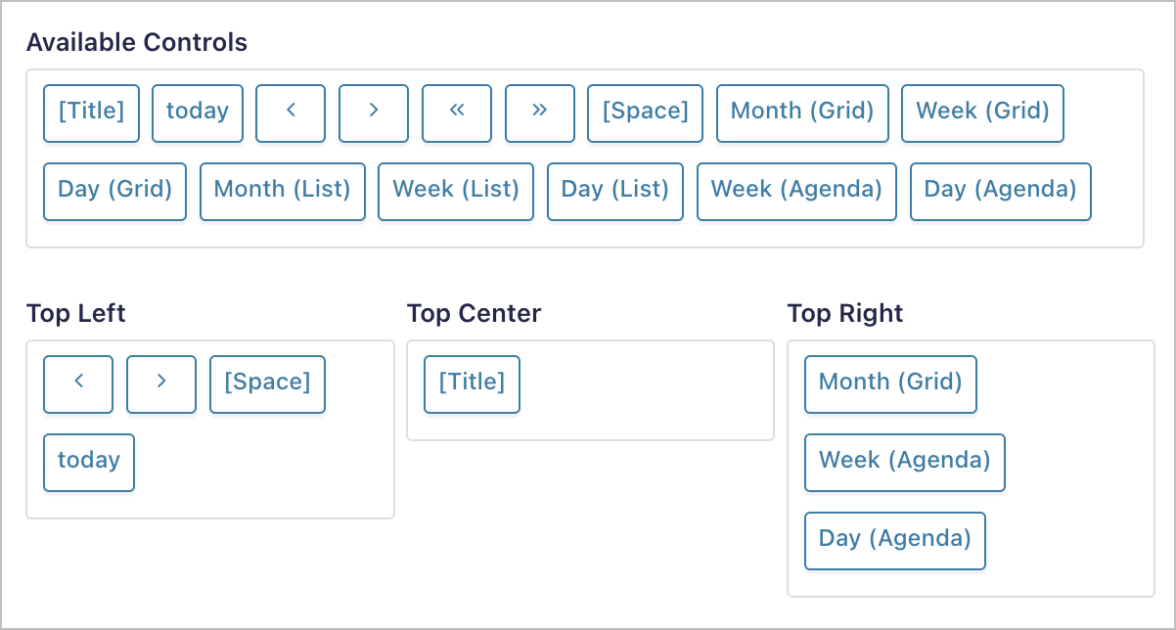This screenshot has height=630, width=1176.
Task: Choose Week (Agenda) in Available Controls
Action: (796, 191)
